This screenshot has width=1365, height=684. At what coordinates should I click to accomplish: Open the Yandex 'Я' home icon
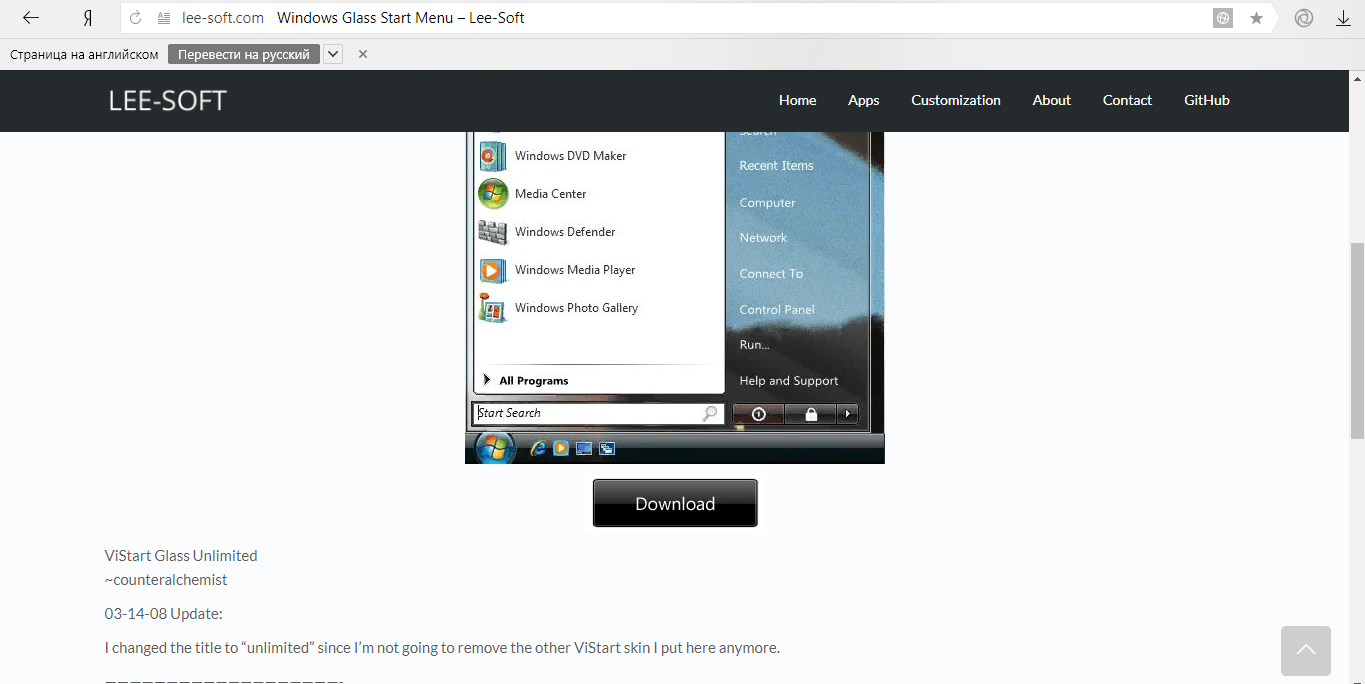[88, 18]
